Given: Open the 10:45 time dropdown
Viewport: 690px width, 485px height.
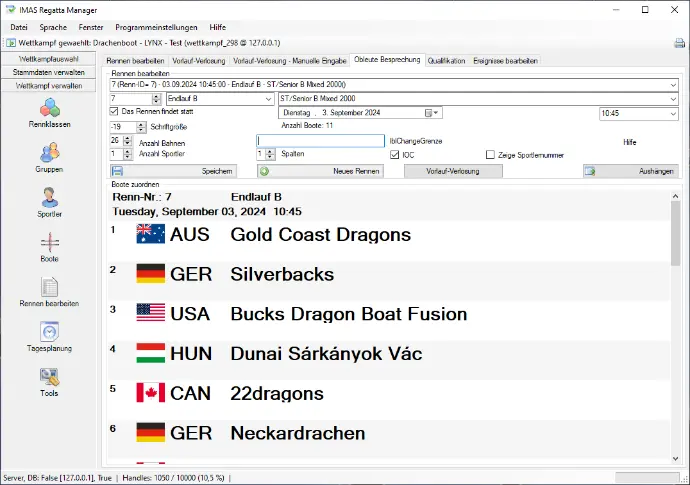Looking at the screenshot, I should tap(673, 114).
